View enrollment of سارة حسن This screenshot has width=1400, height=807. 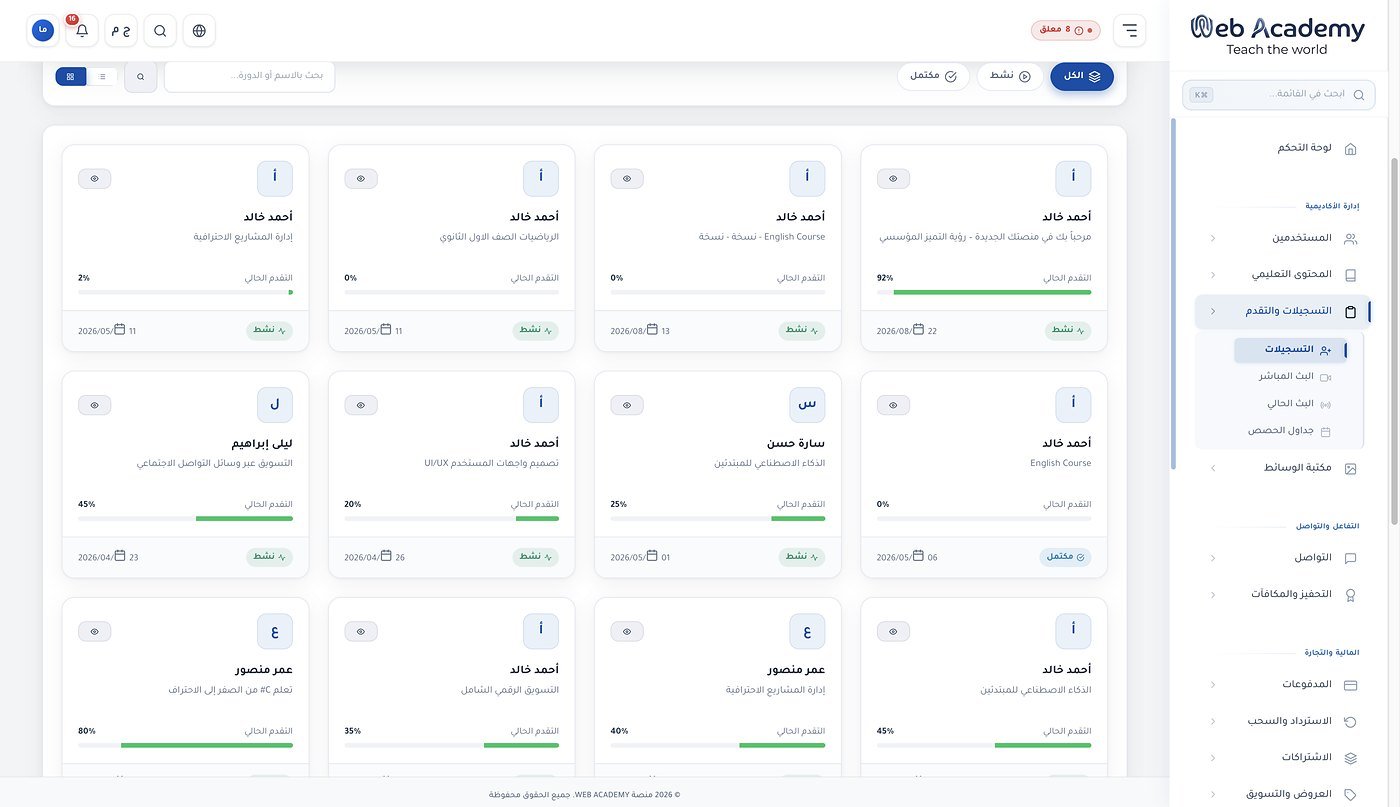[x=627, y=405]
